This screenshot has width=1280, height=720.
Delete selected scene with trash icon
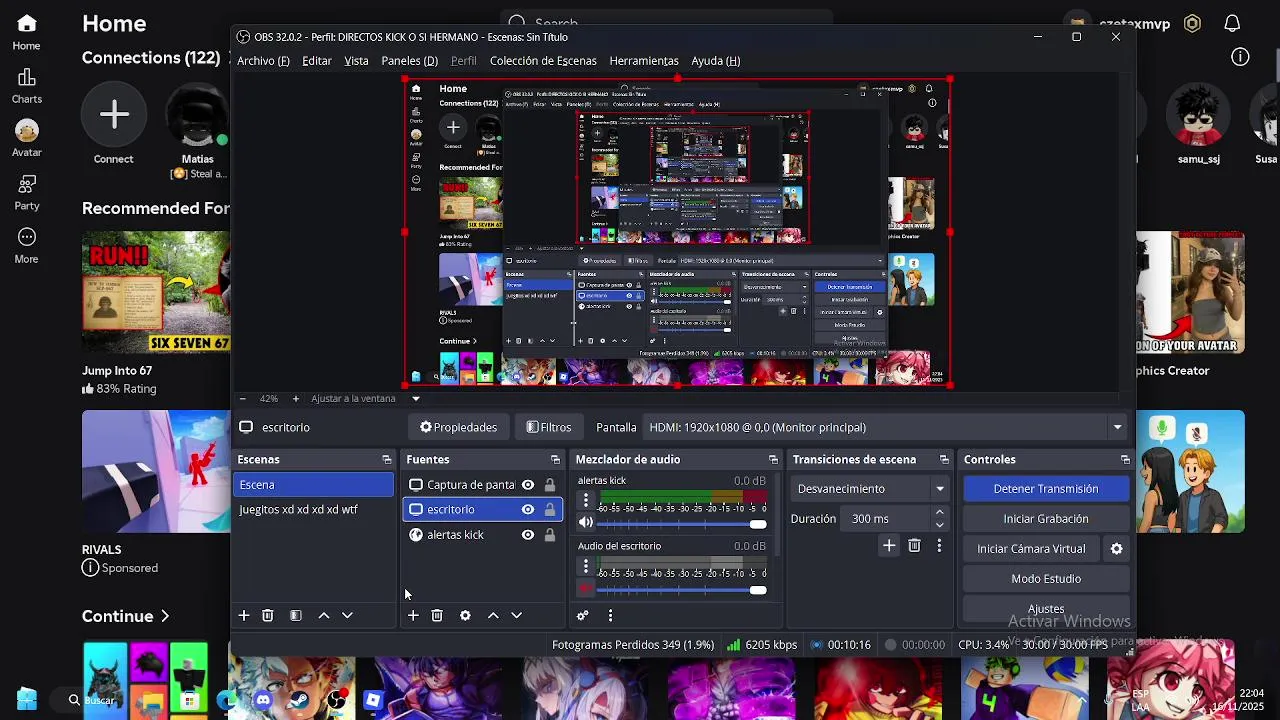[267, 616]
